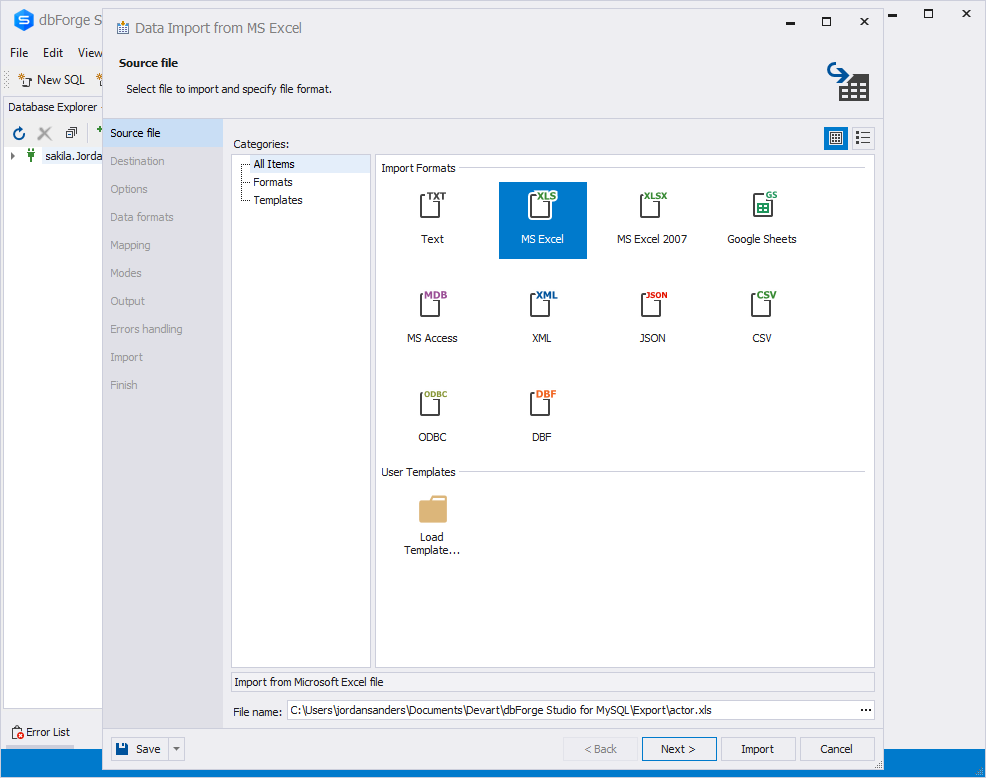
Task: Click the Next > button
Action: [679, 749]
